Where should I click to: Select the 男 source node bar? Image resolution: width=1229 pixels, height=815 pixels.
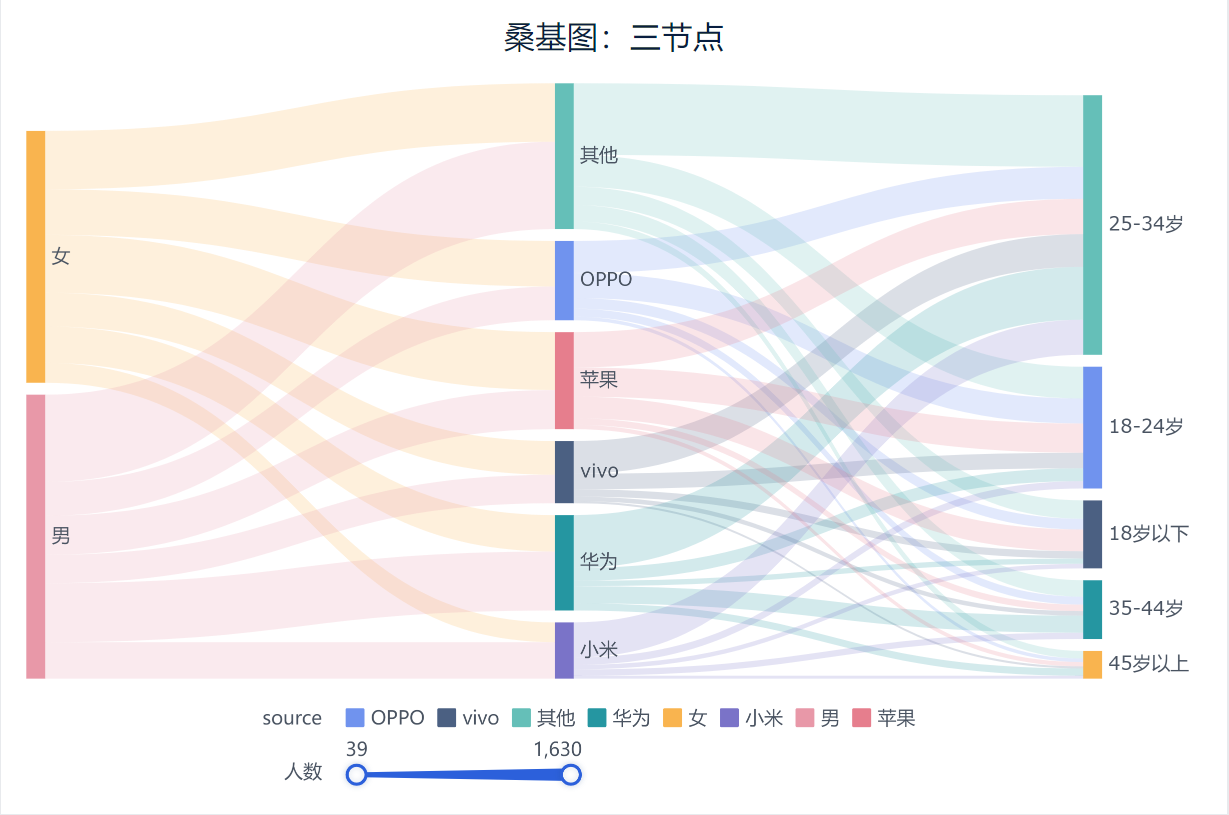36,536
